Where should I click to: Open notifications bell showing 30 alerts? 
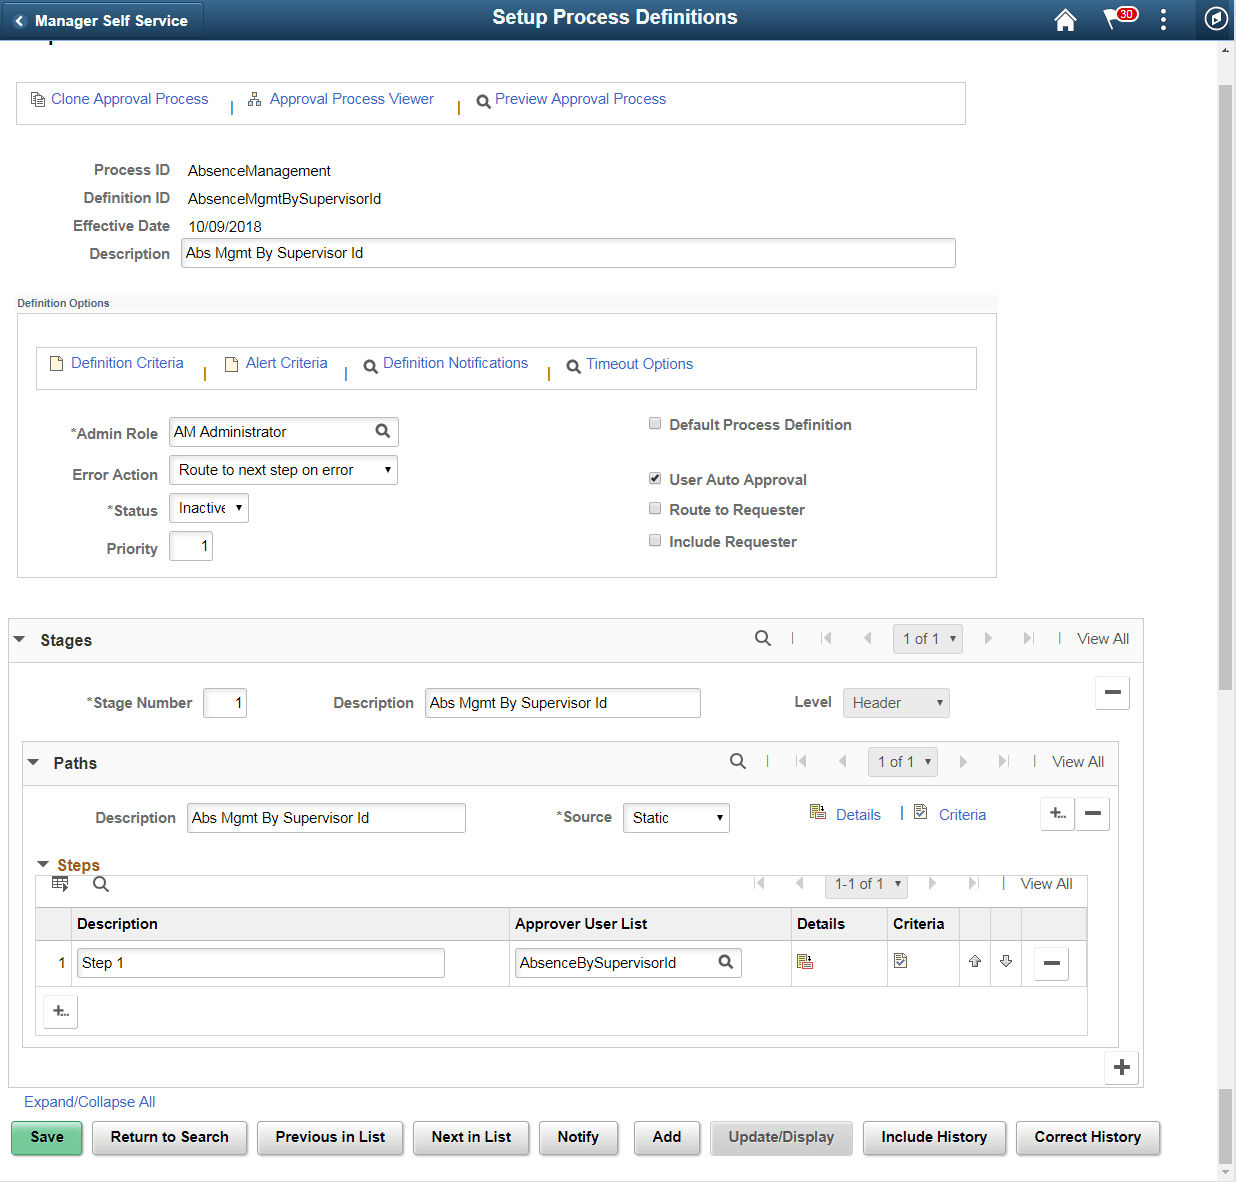click(x=1117, y=18)
